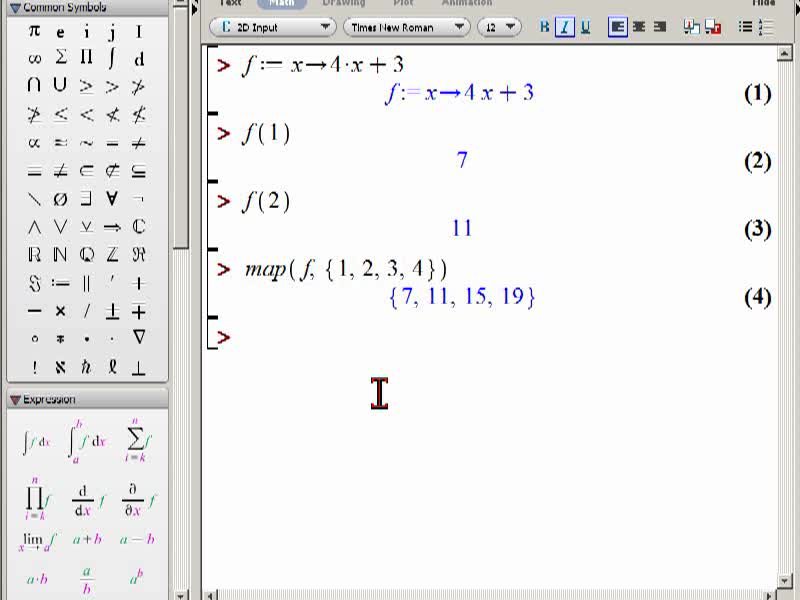Click equation label (4)

click(x=757, y=298)
